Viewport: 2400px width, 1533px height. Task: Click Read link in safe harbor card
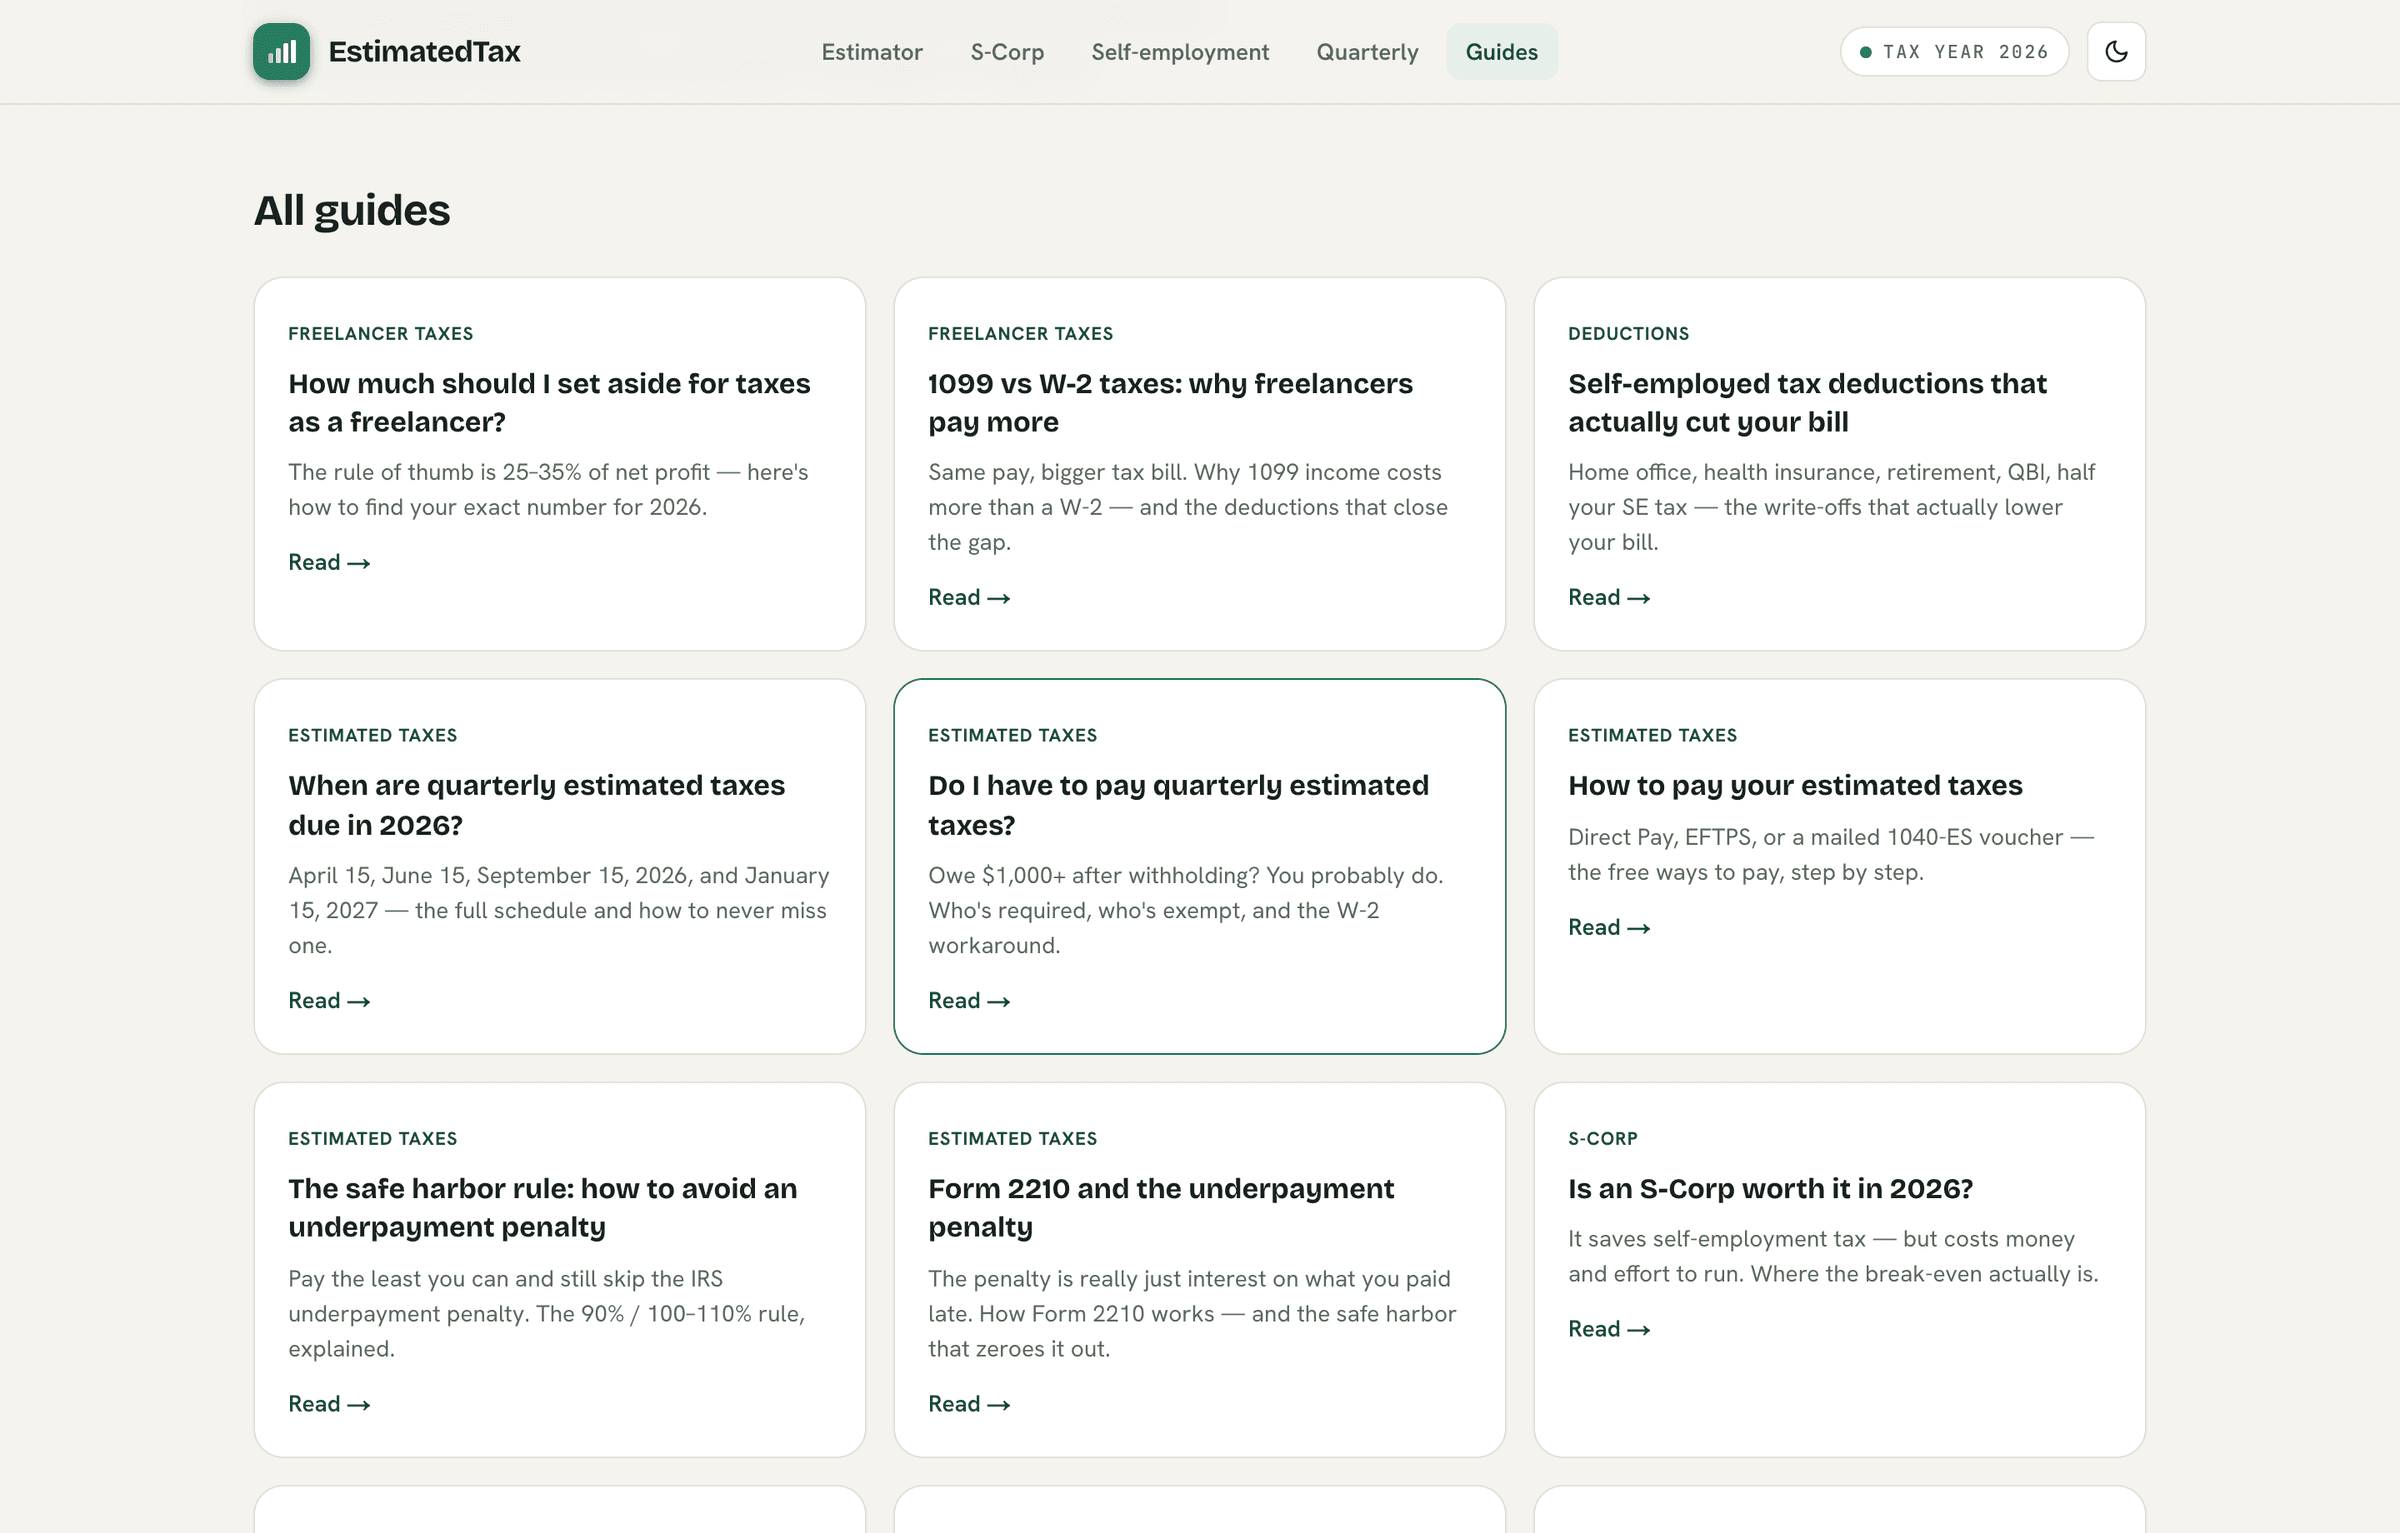coord(329,1403)
